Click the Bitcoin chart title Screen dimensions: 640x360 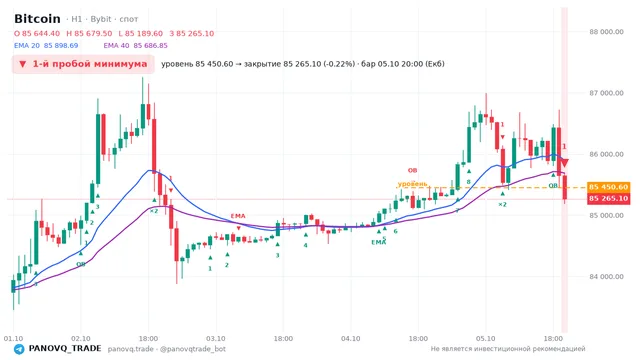[x=37, y=19]
